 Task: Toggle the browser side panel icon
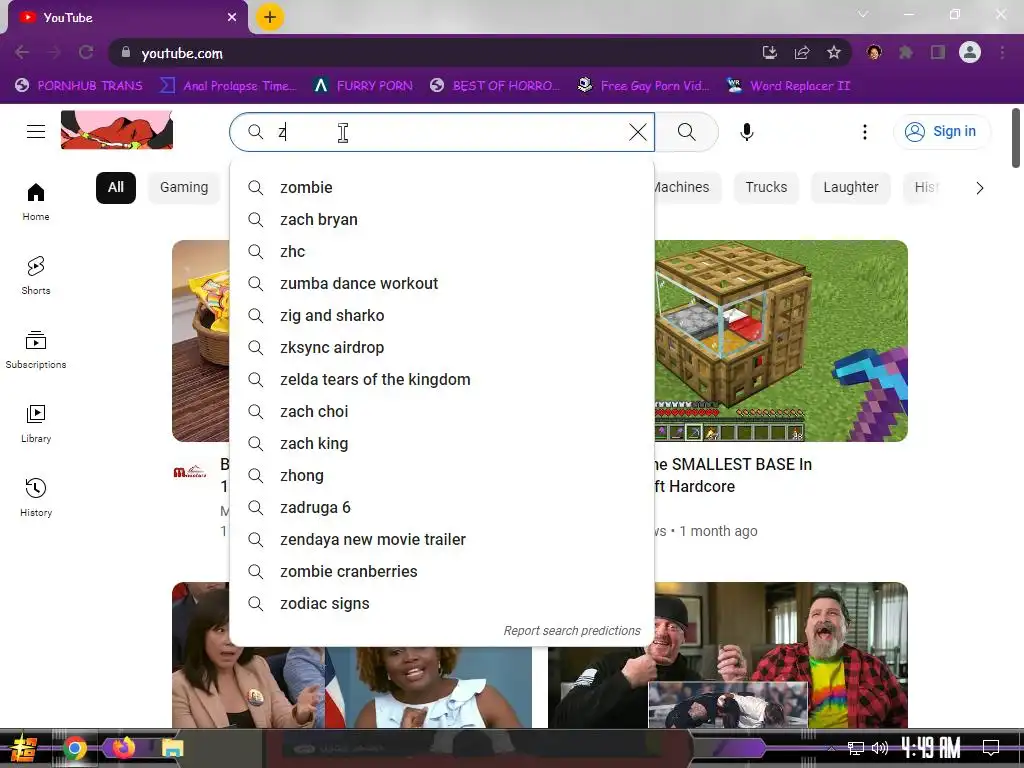938,52
